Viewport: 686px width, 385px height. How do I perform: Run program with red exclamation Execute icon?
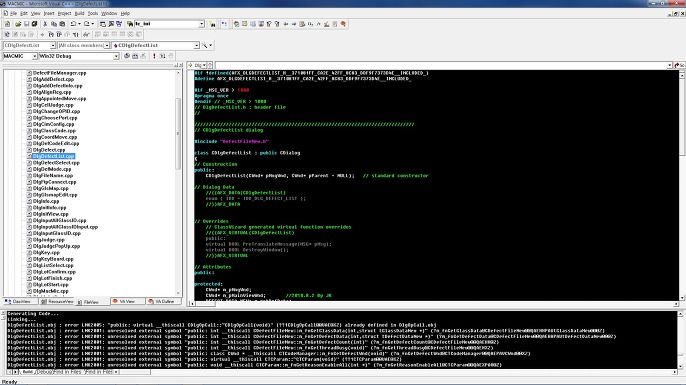[154, 56]
